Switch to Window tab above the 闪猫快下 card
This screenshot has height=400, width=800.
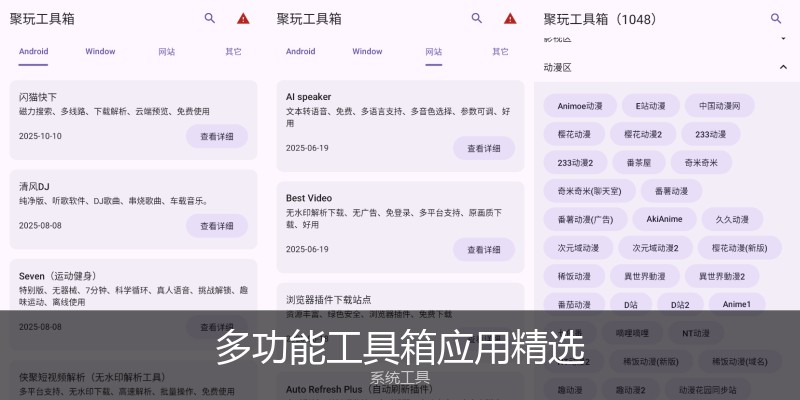coord(100,52)
